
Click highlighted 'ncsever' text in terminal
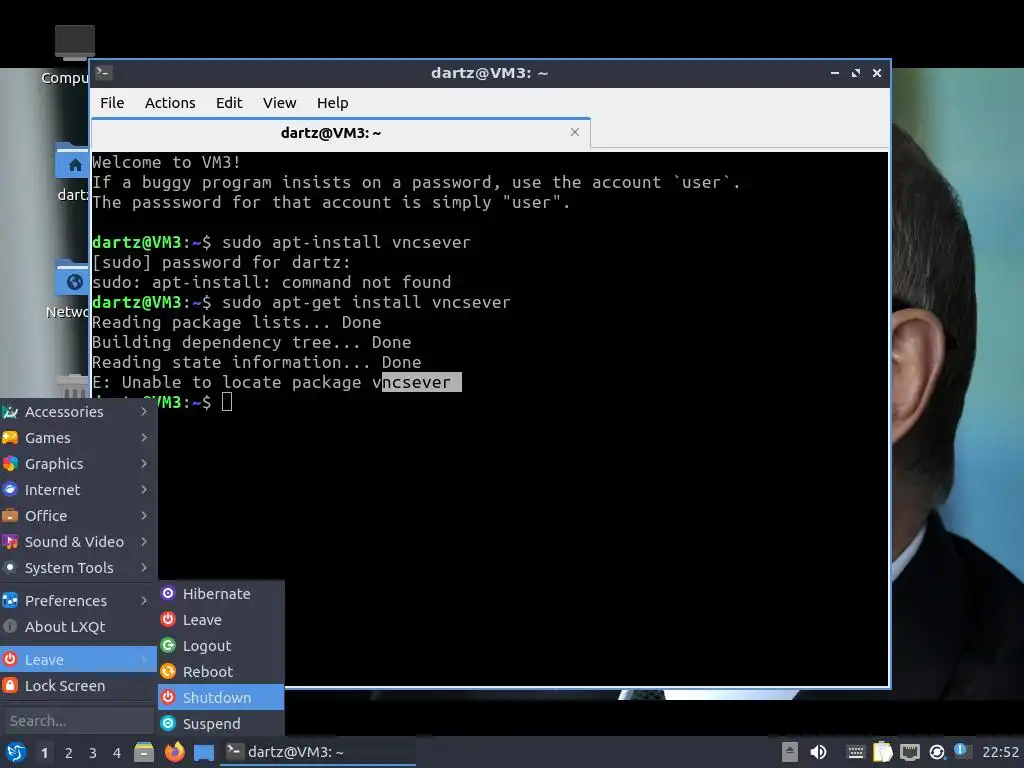coord(422,382)
